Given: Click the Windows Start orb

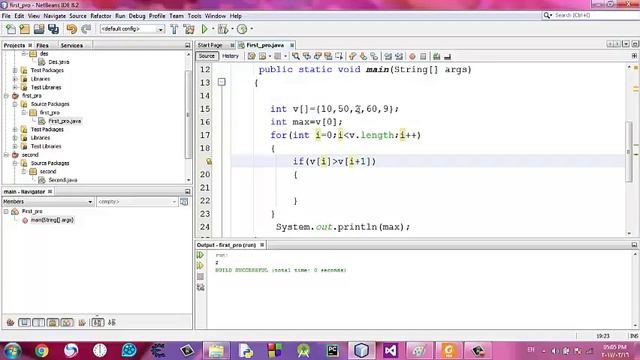Looking at the screenshot, I should click(x=12, y=351).
